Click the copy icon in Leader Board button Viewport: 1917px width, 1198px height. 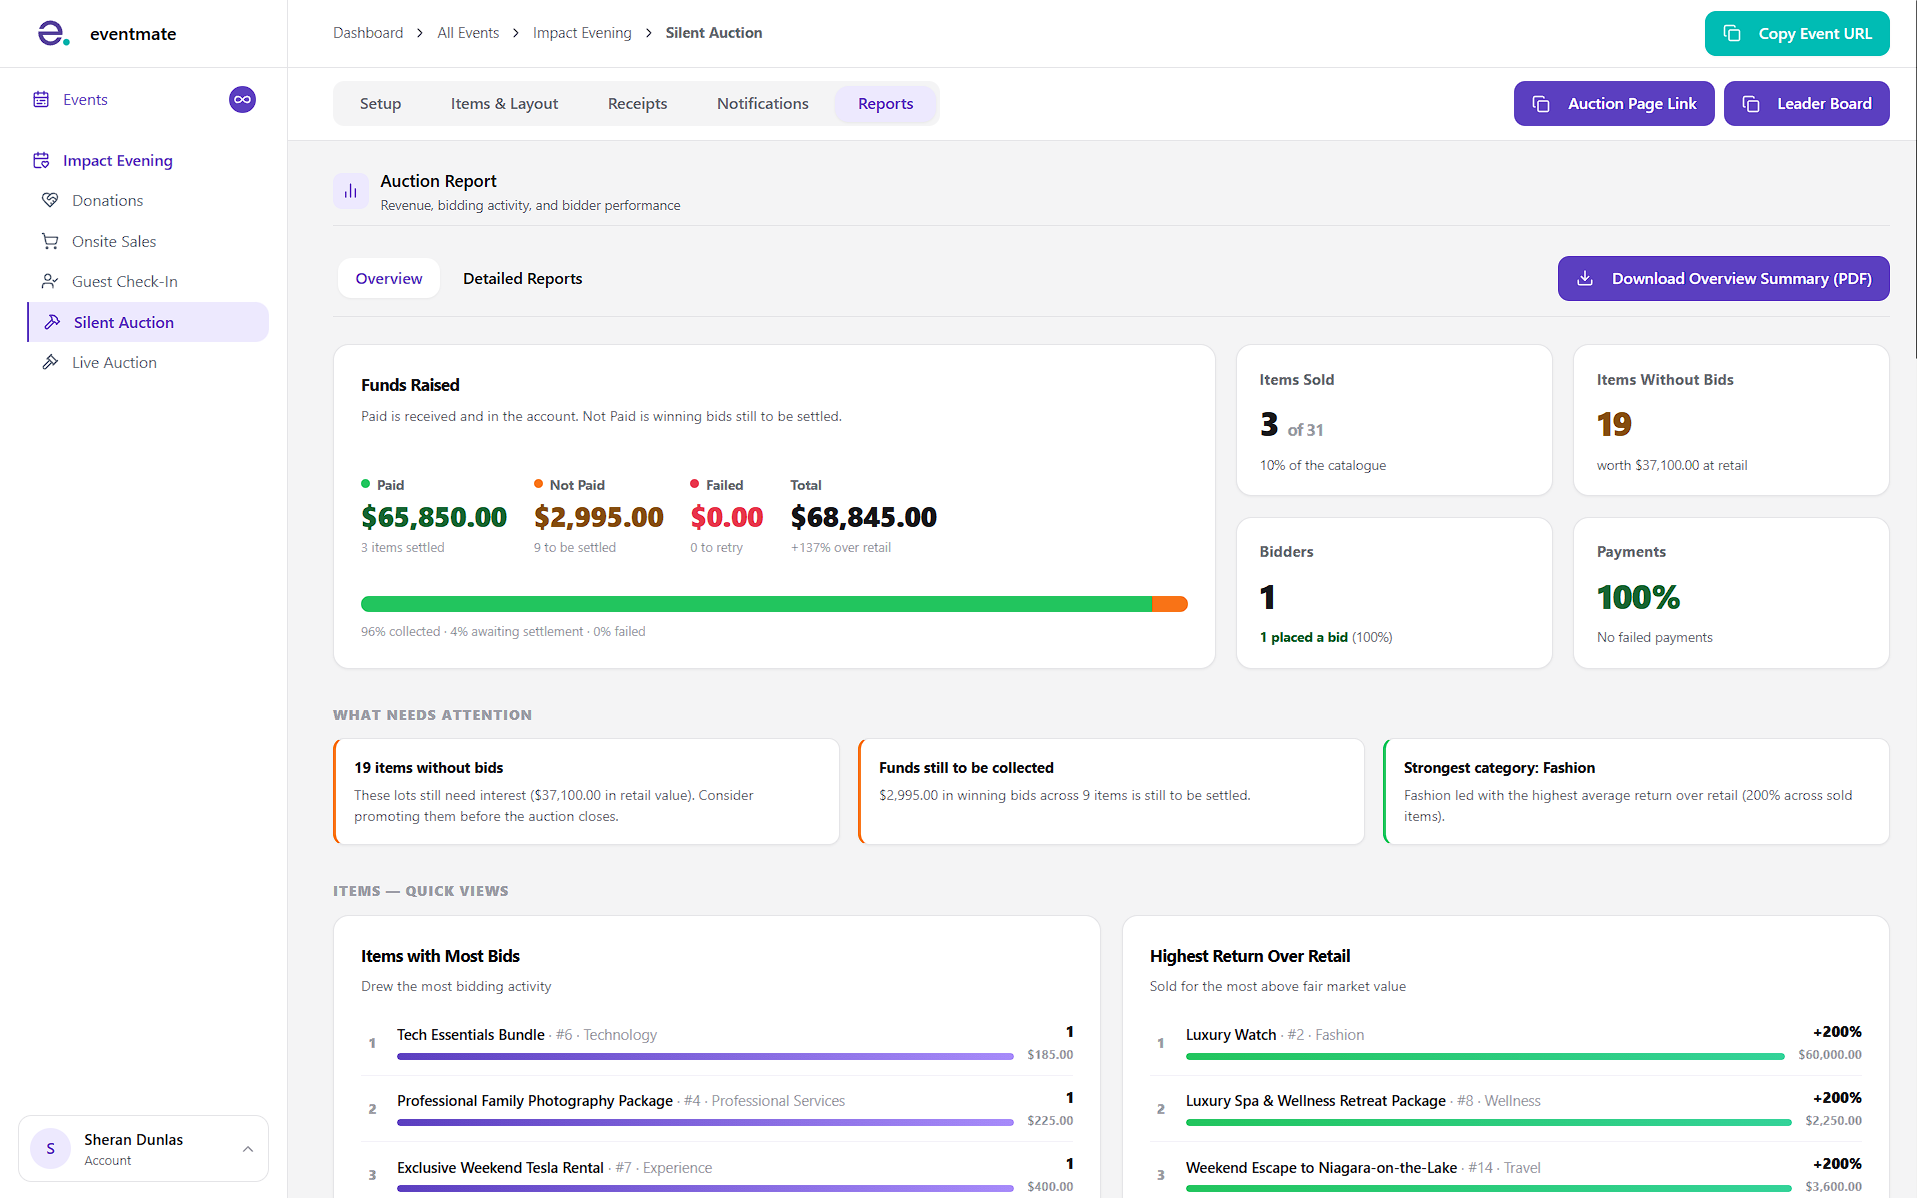click(x=1751, y=104)
